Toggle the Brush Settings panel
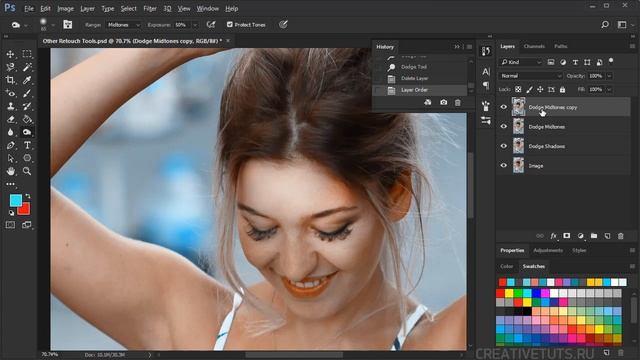 (x=68, y=25)
